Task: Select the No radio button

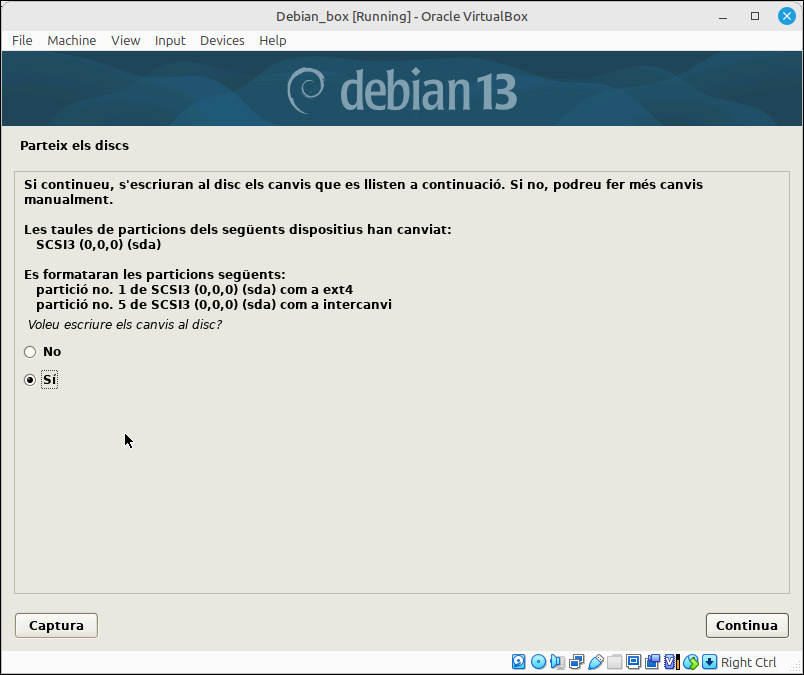Action: click(30, 352)
